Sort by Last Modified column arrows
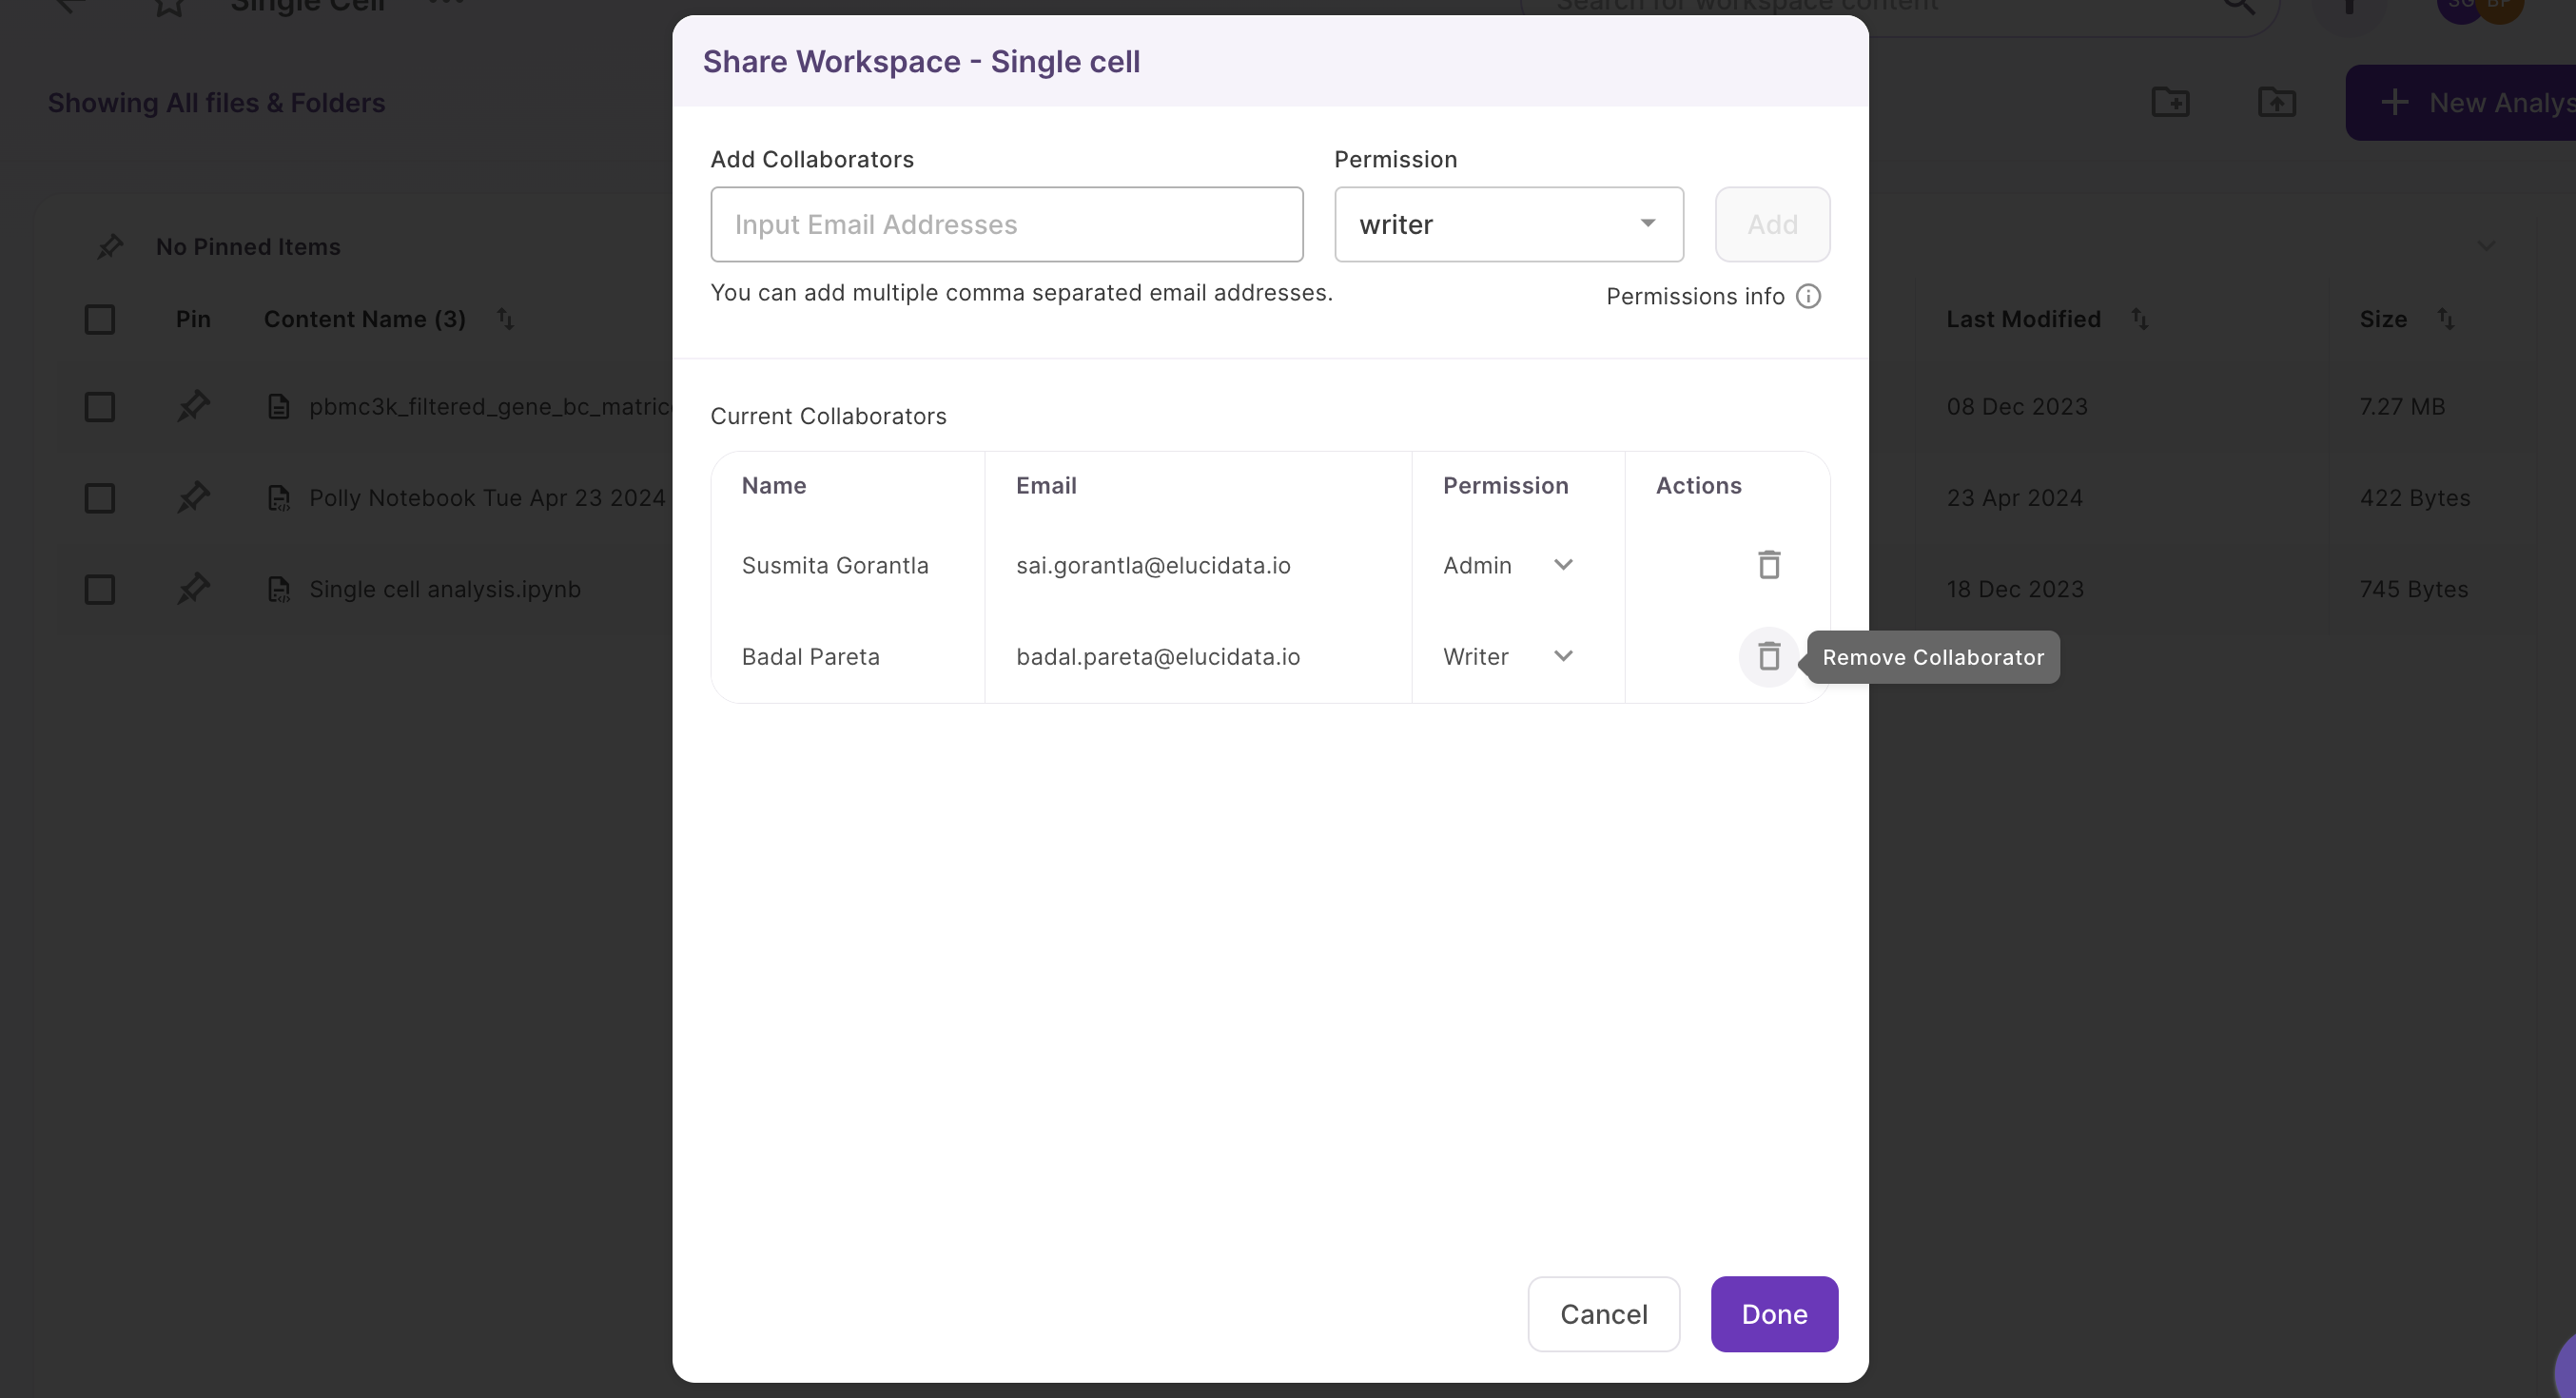The width and height of the screenshot is (2576, 1398). coord(2140,319)
